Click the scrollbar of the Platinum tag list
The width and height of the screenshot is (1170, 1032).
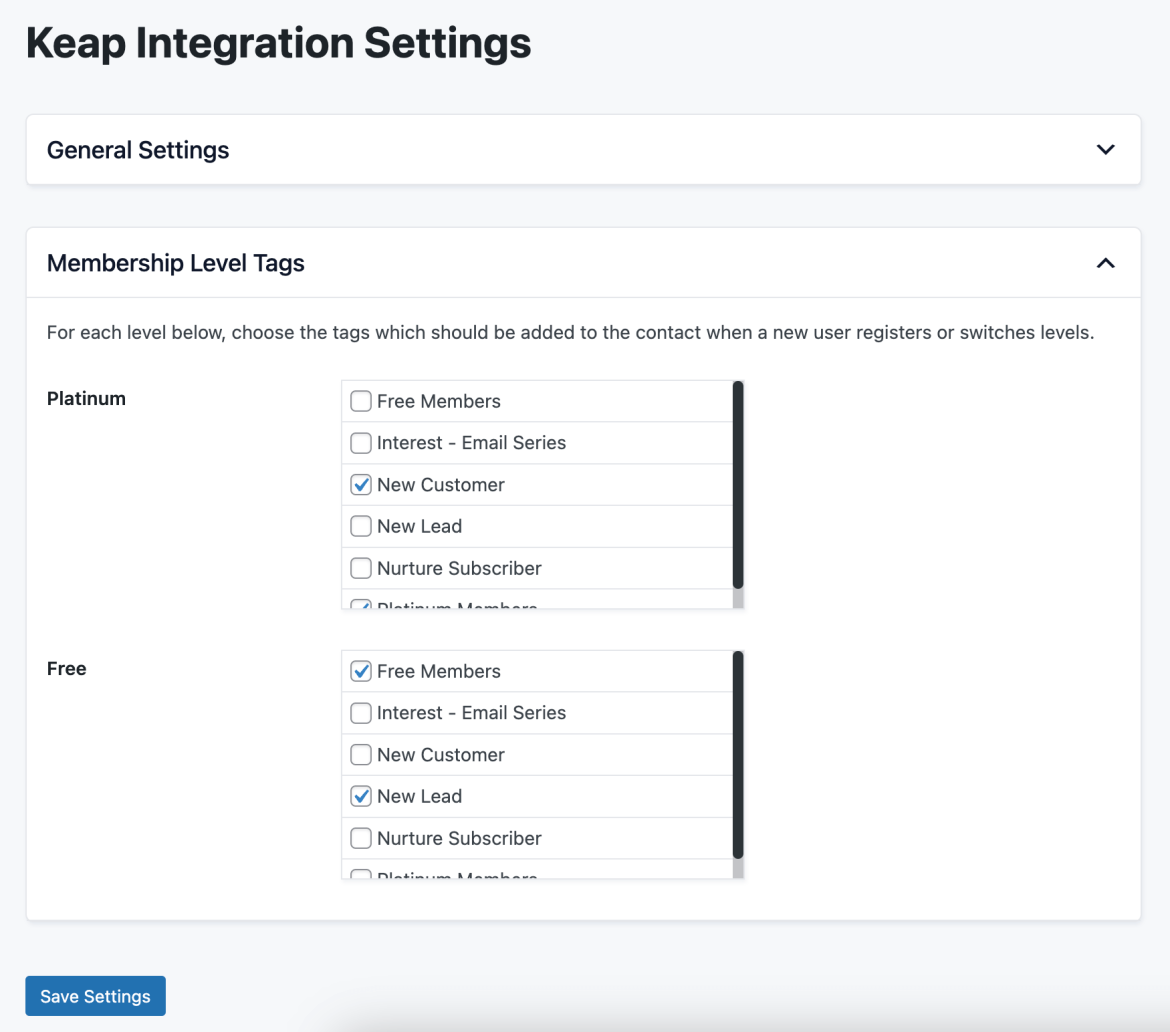[738, 490]
